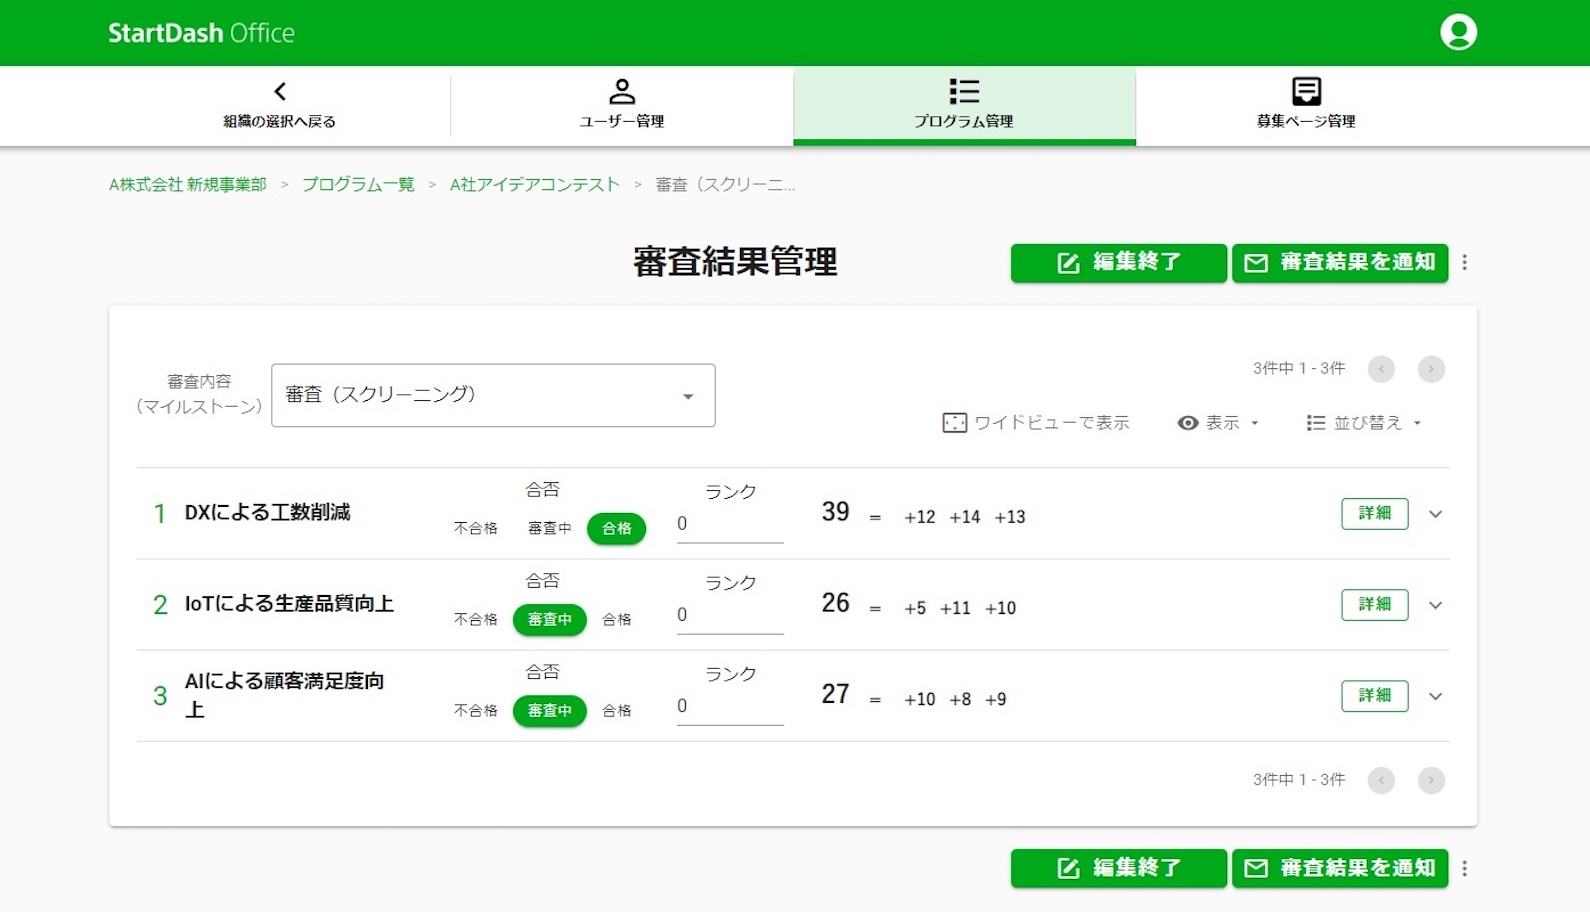
Task: Open the ユーザー管理 tab
Action: click(622, 105)
